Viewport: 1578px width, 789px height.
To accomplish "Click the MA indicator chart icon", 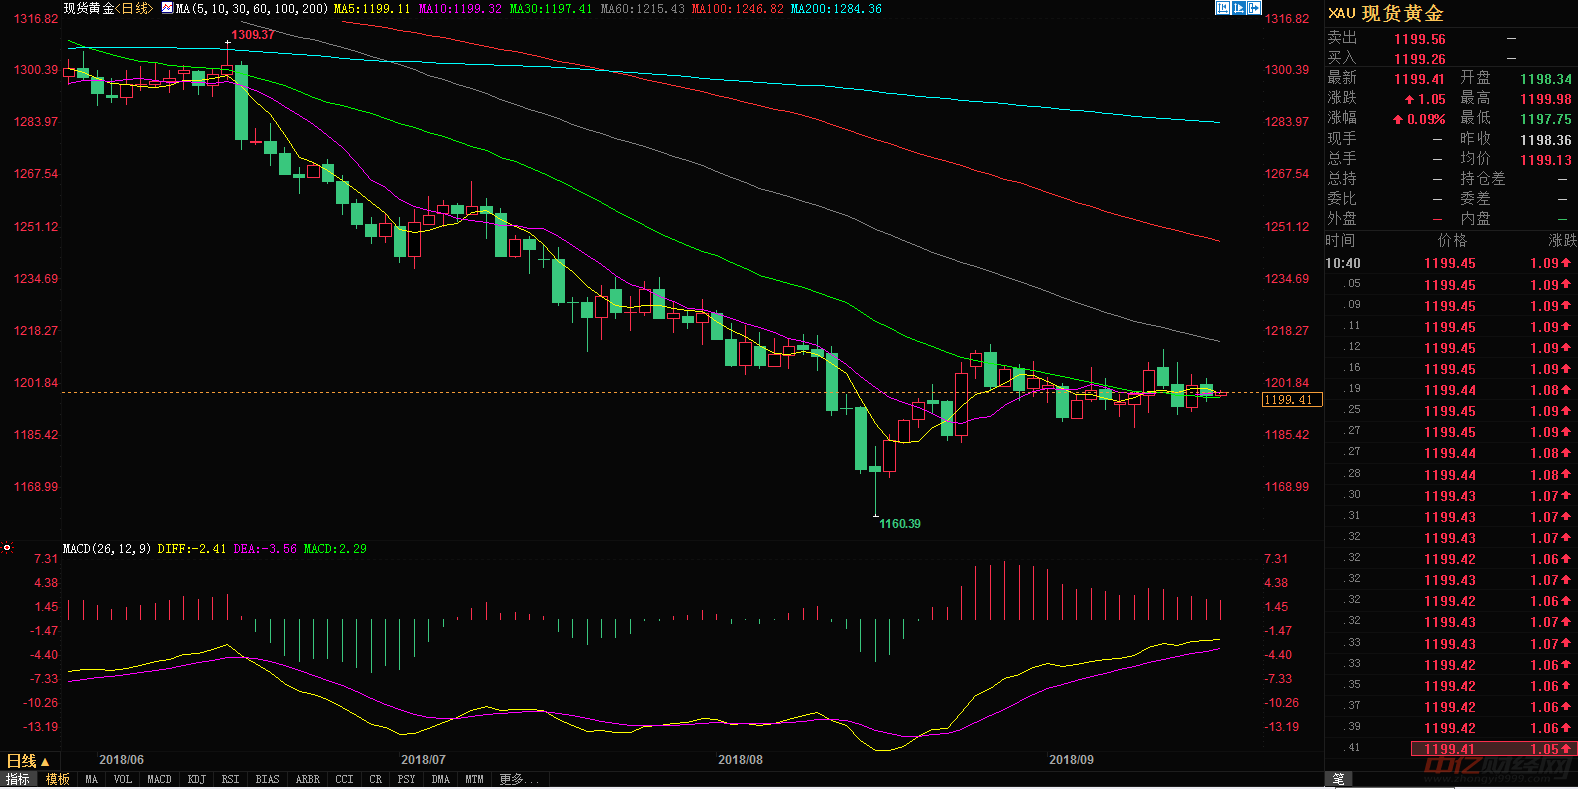I will coord(167,8).
